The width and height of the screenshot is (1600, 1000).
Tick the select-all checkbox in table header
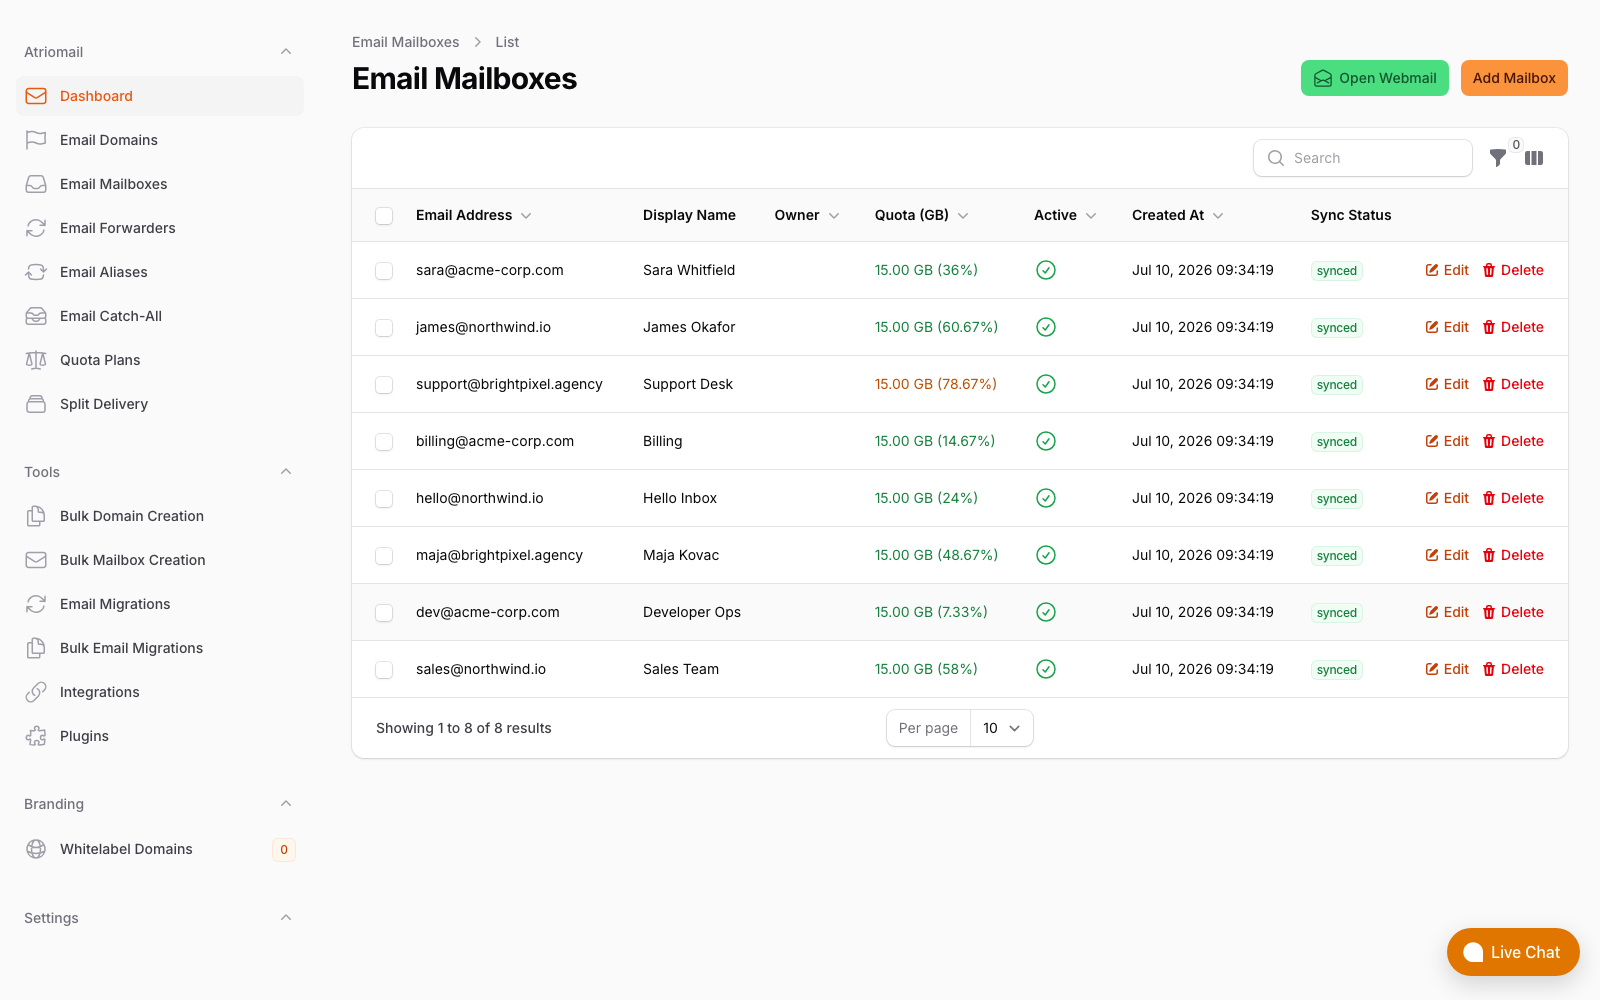coord(384,216)
